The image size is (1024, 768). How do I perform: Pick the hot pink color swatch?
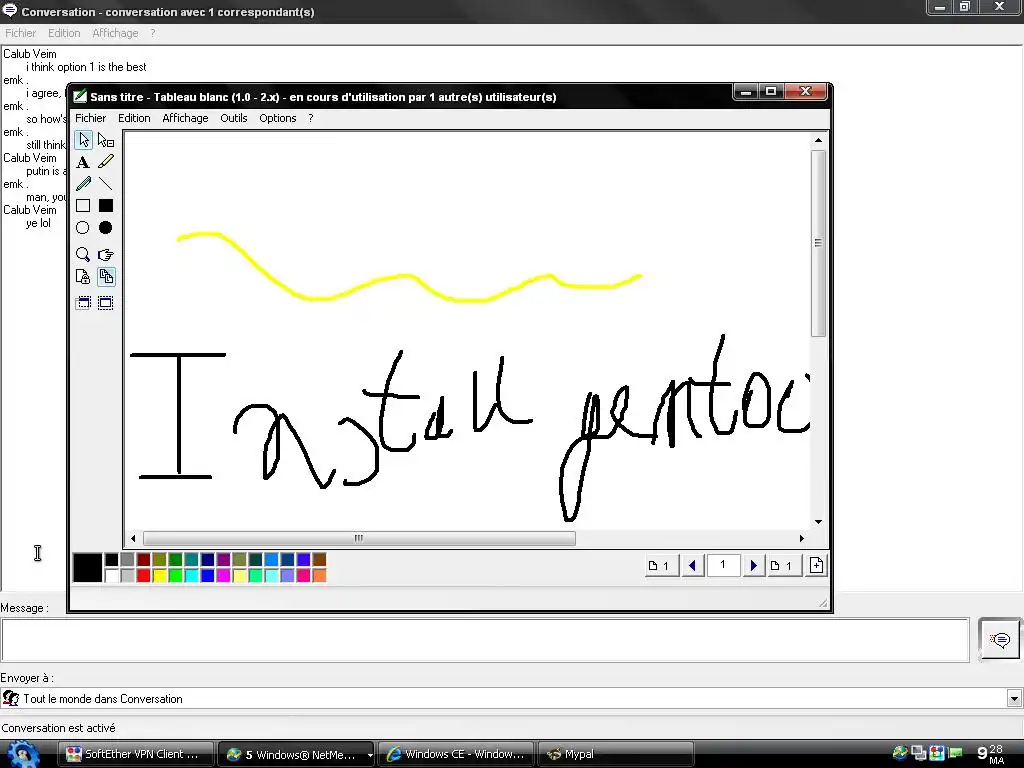click(303, 575)
